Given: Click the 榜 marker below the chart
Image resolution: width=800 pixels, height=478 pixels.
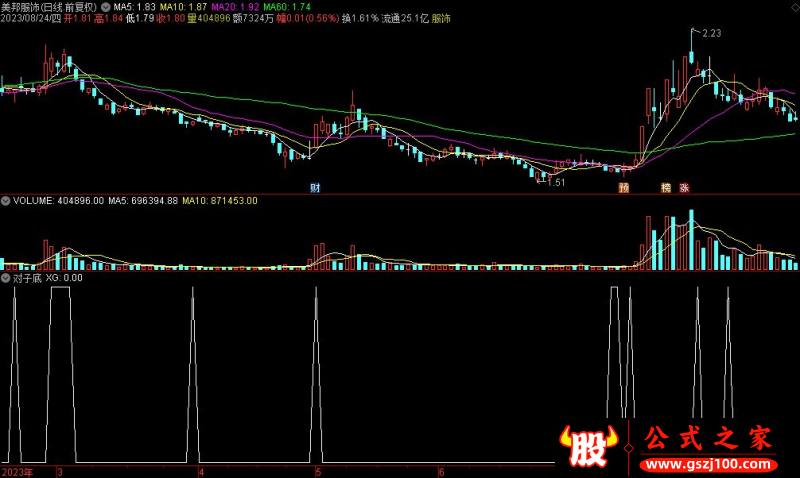Looking at the screenshot, I should click(x=666, y=188).
